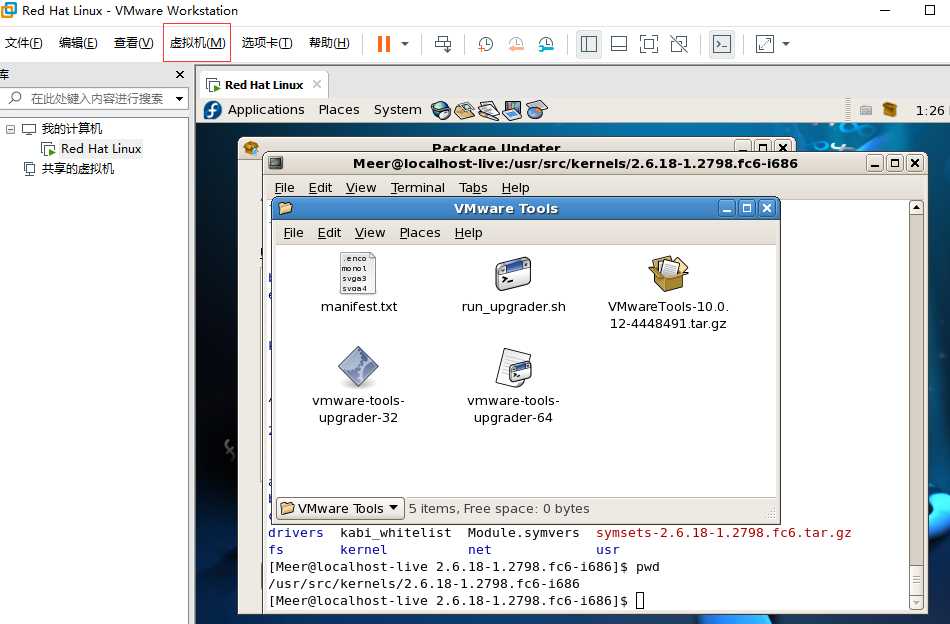The width and height of the screenshot is (950, 624).
Task: Toggle the library sidebar view
Action: coord(588,44)
